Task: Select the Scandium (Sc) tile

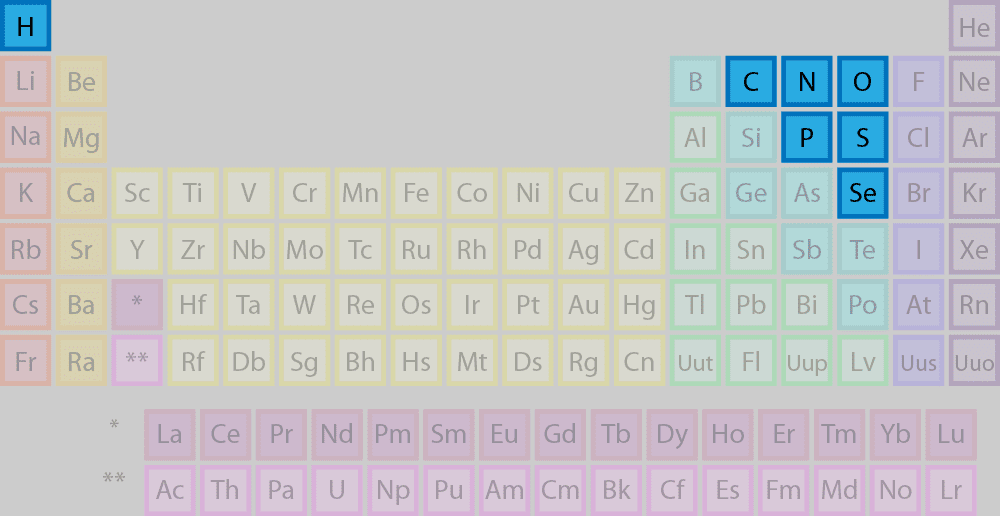Action: coord(137,193)
